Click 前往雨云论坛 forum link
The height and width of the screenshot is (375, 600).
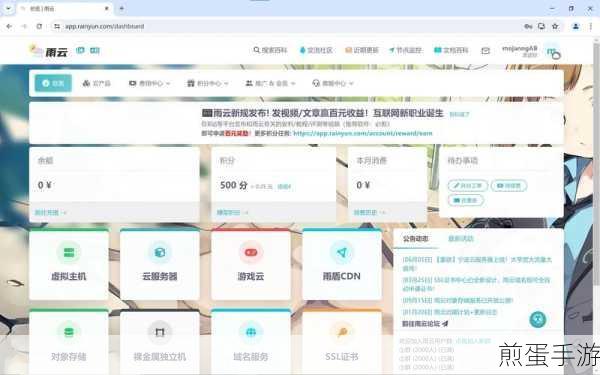(425, 324)
